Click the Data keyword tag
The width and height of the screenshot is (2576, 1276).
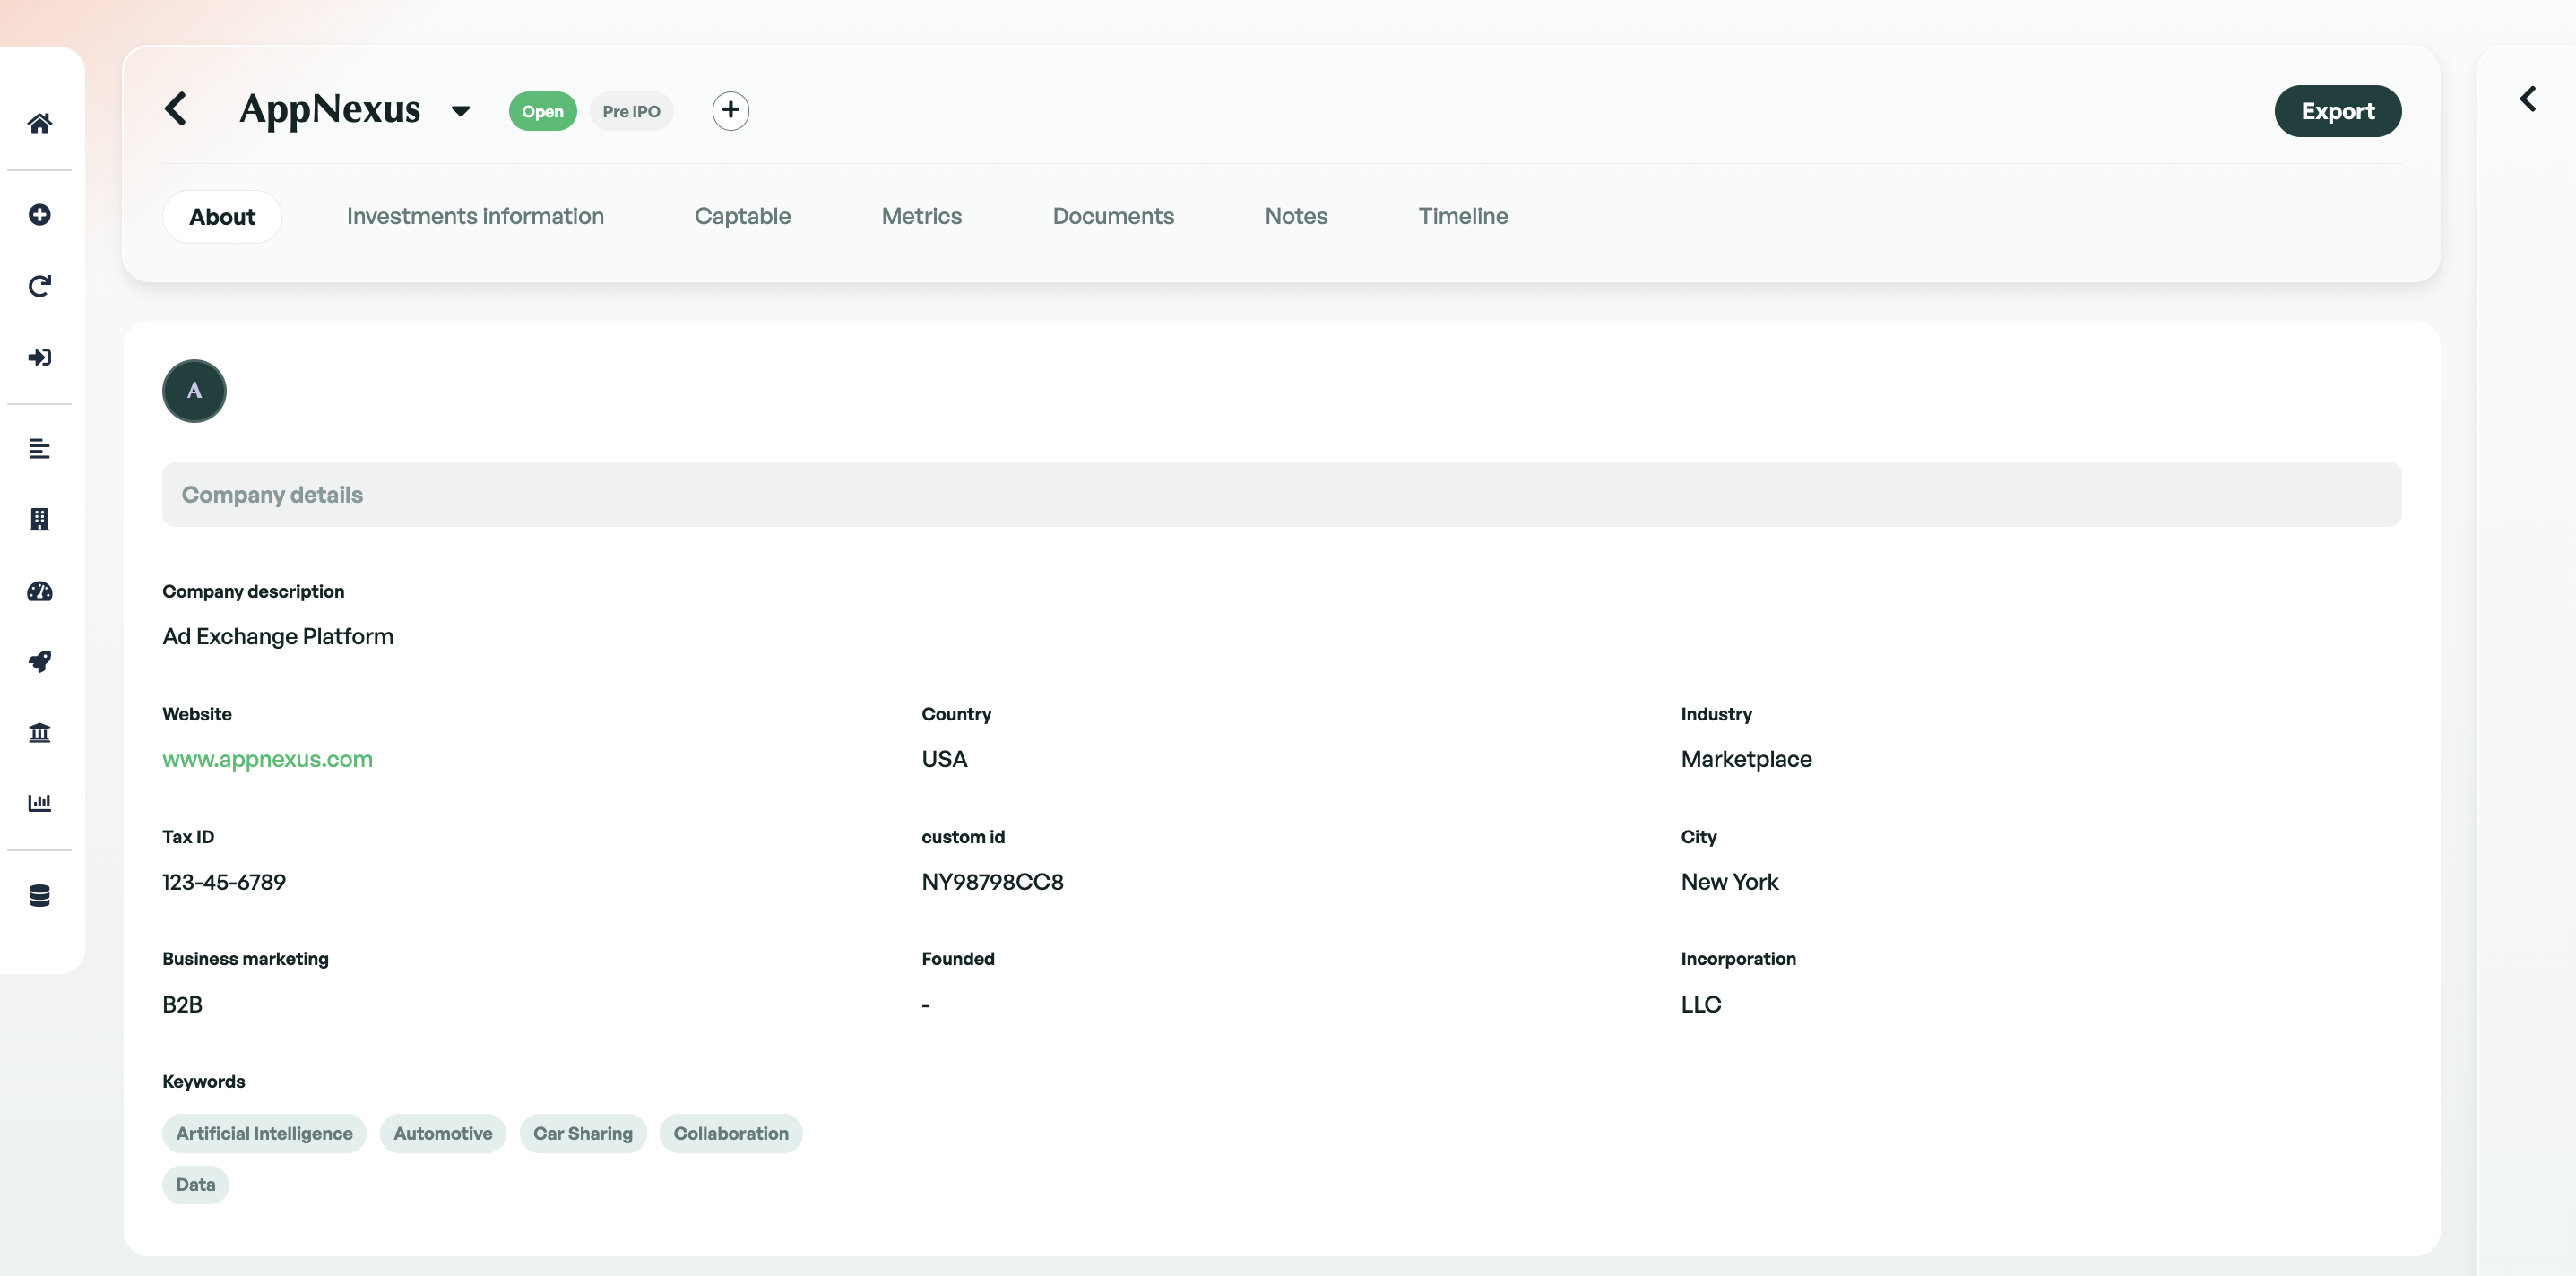click(196, 1185)
